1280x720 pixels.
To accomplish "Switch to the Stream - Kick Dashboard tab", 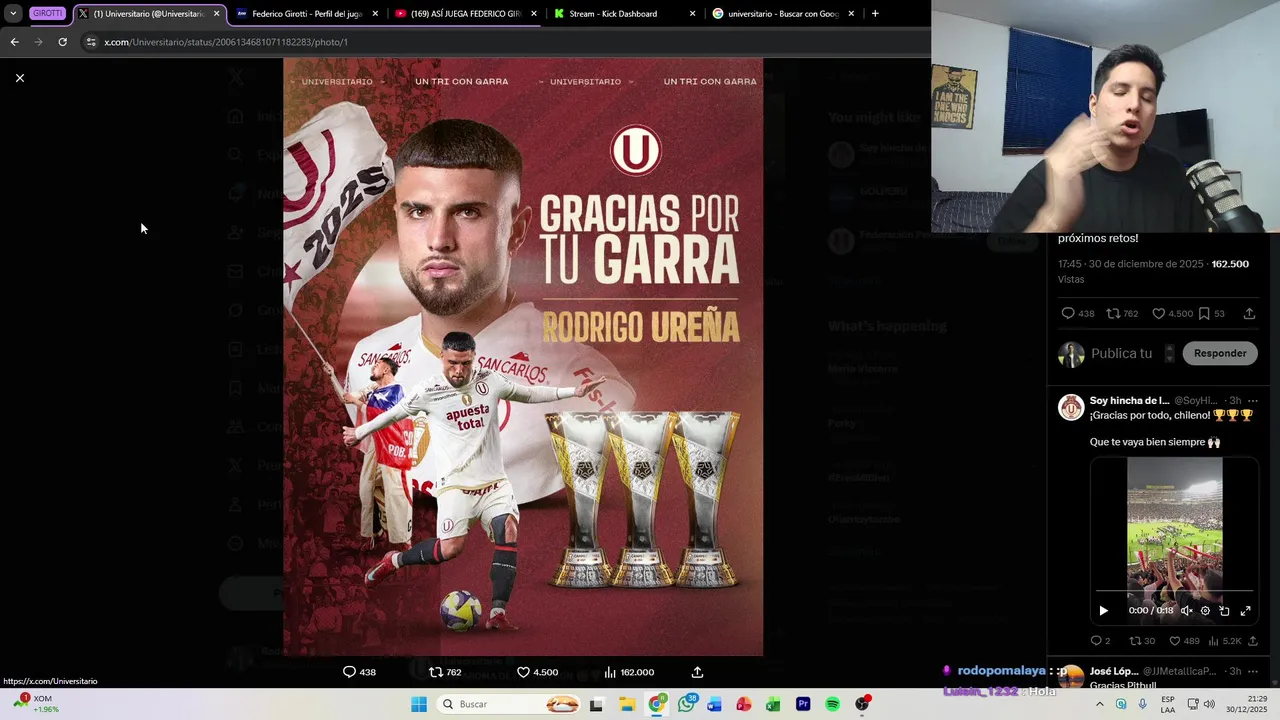I will coord(625,14).
